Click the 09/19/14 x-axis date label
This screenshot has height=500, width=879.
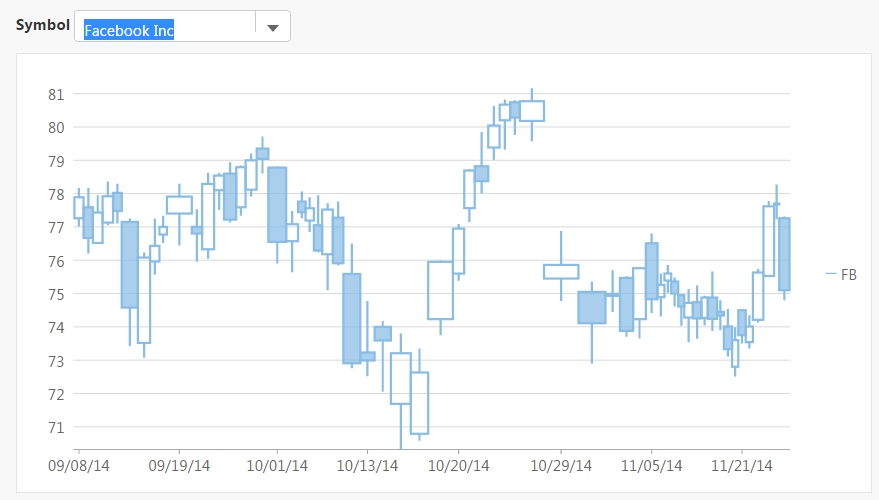coord(179,466)
